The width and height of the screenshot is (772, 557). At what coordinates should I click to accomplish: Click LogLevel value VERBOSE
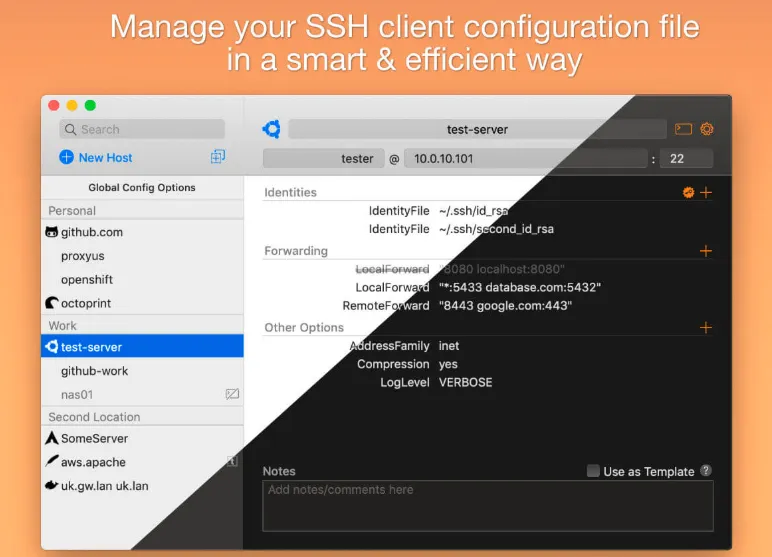(x=465, y=382)
